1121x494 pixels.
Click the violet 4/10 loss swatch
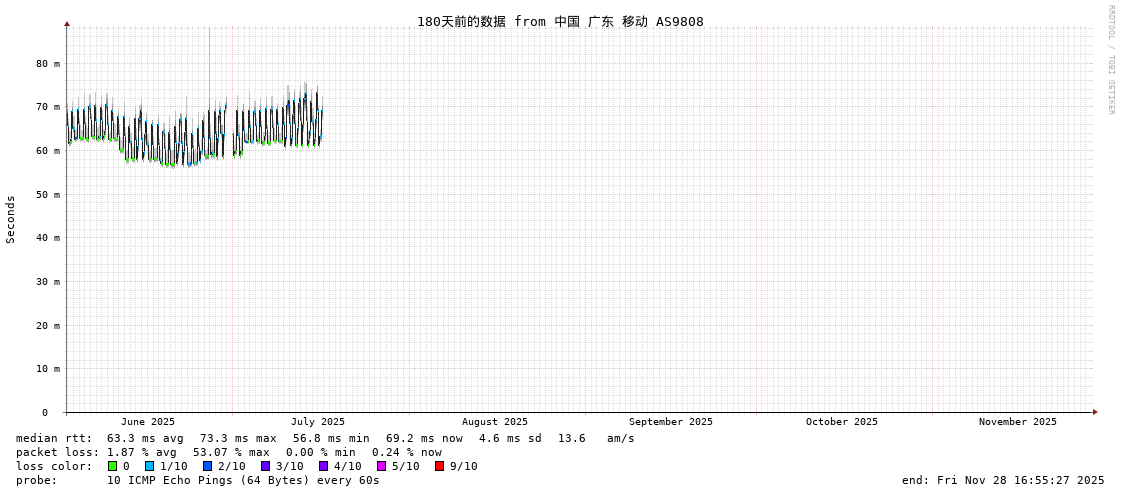(x=323, y=466)
